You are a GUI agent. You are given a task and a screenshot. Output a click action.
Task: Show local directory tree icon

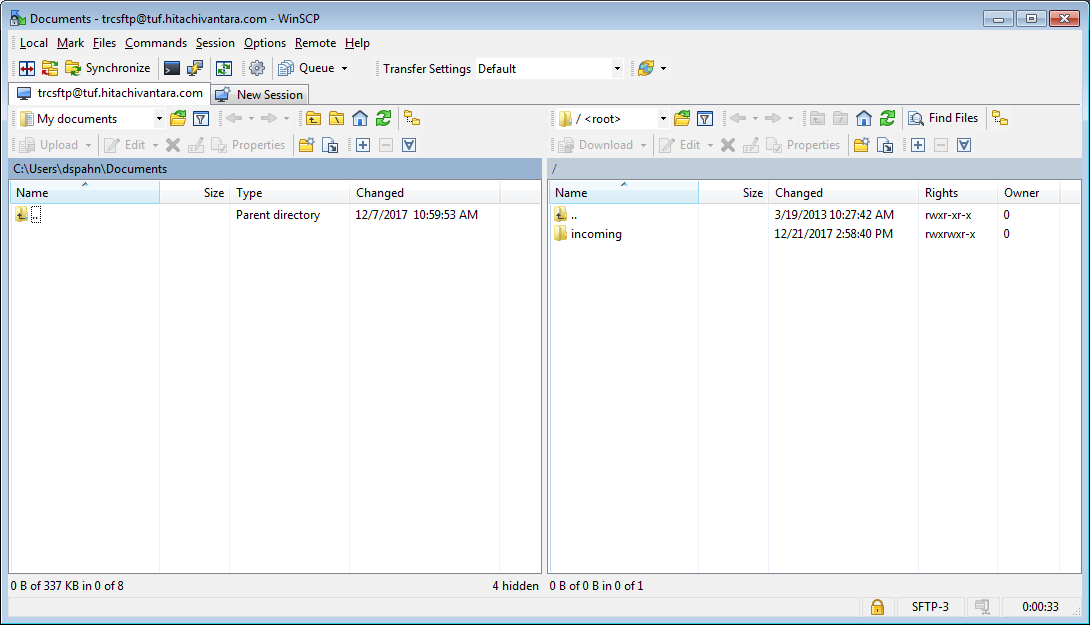pos(412,119)
